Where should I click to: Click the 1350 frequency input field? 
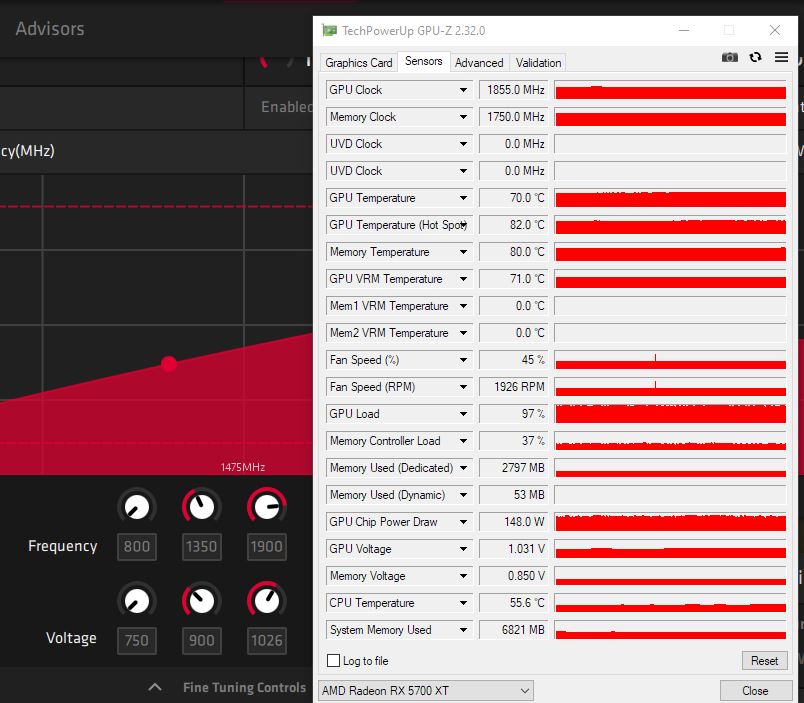[x=202, y=547]
